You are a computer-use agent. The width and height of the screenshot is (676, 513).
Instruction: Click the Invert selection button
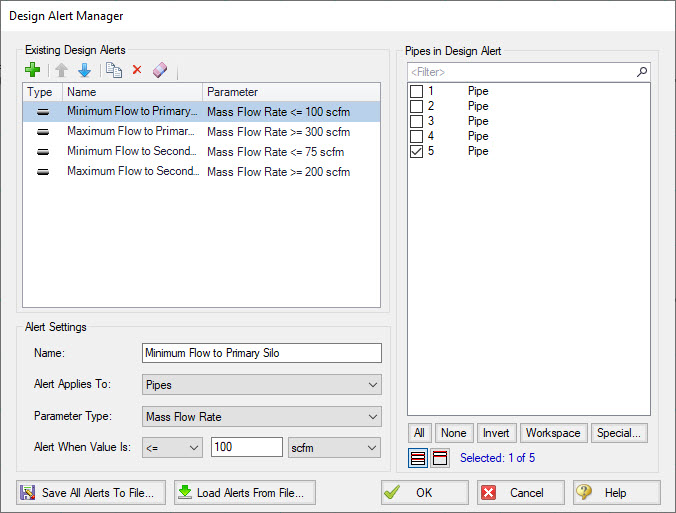496,433
